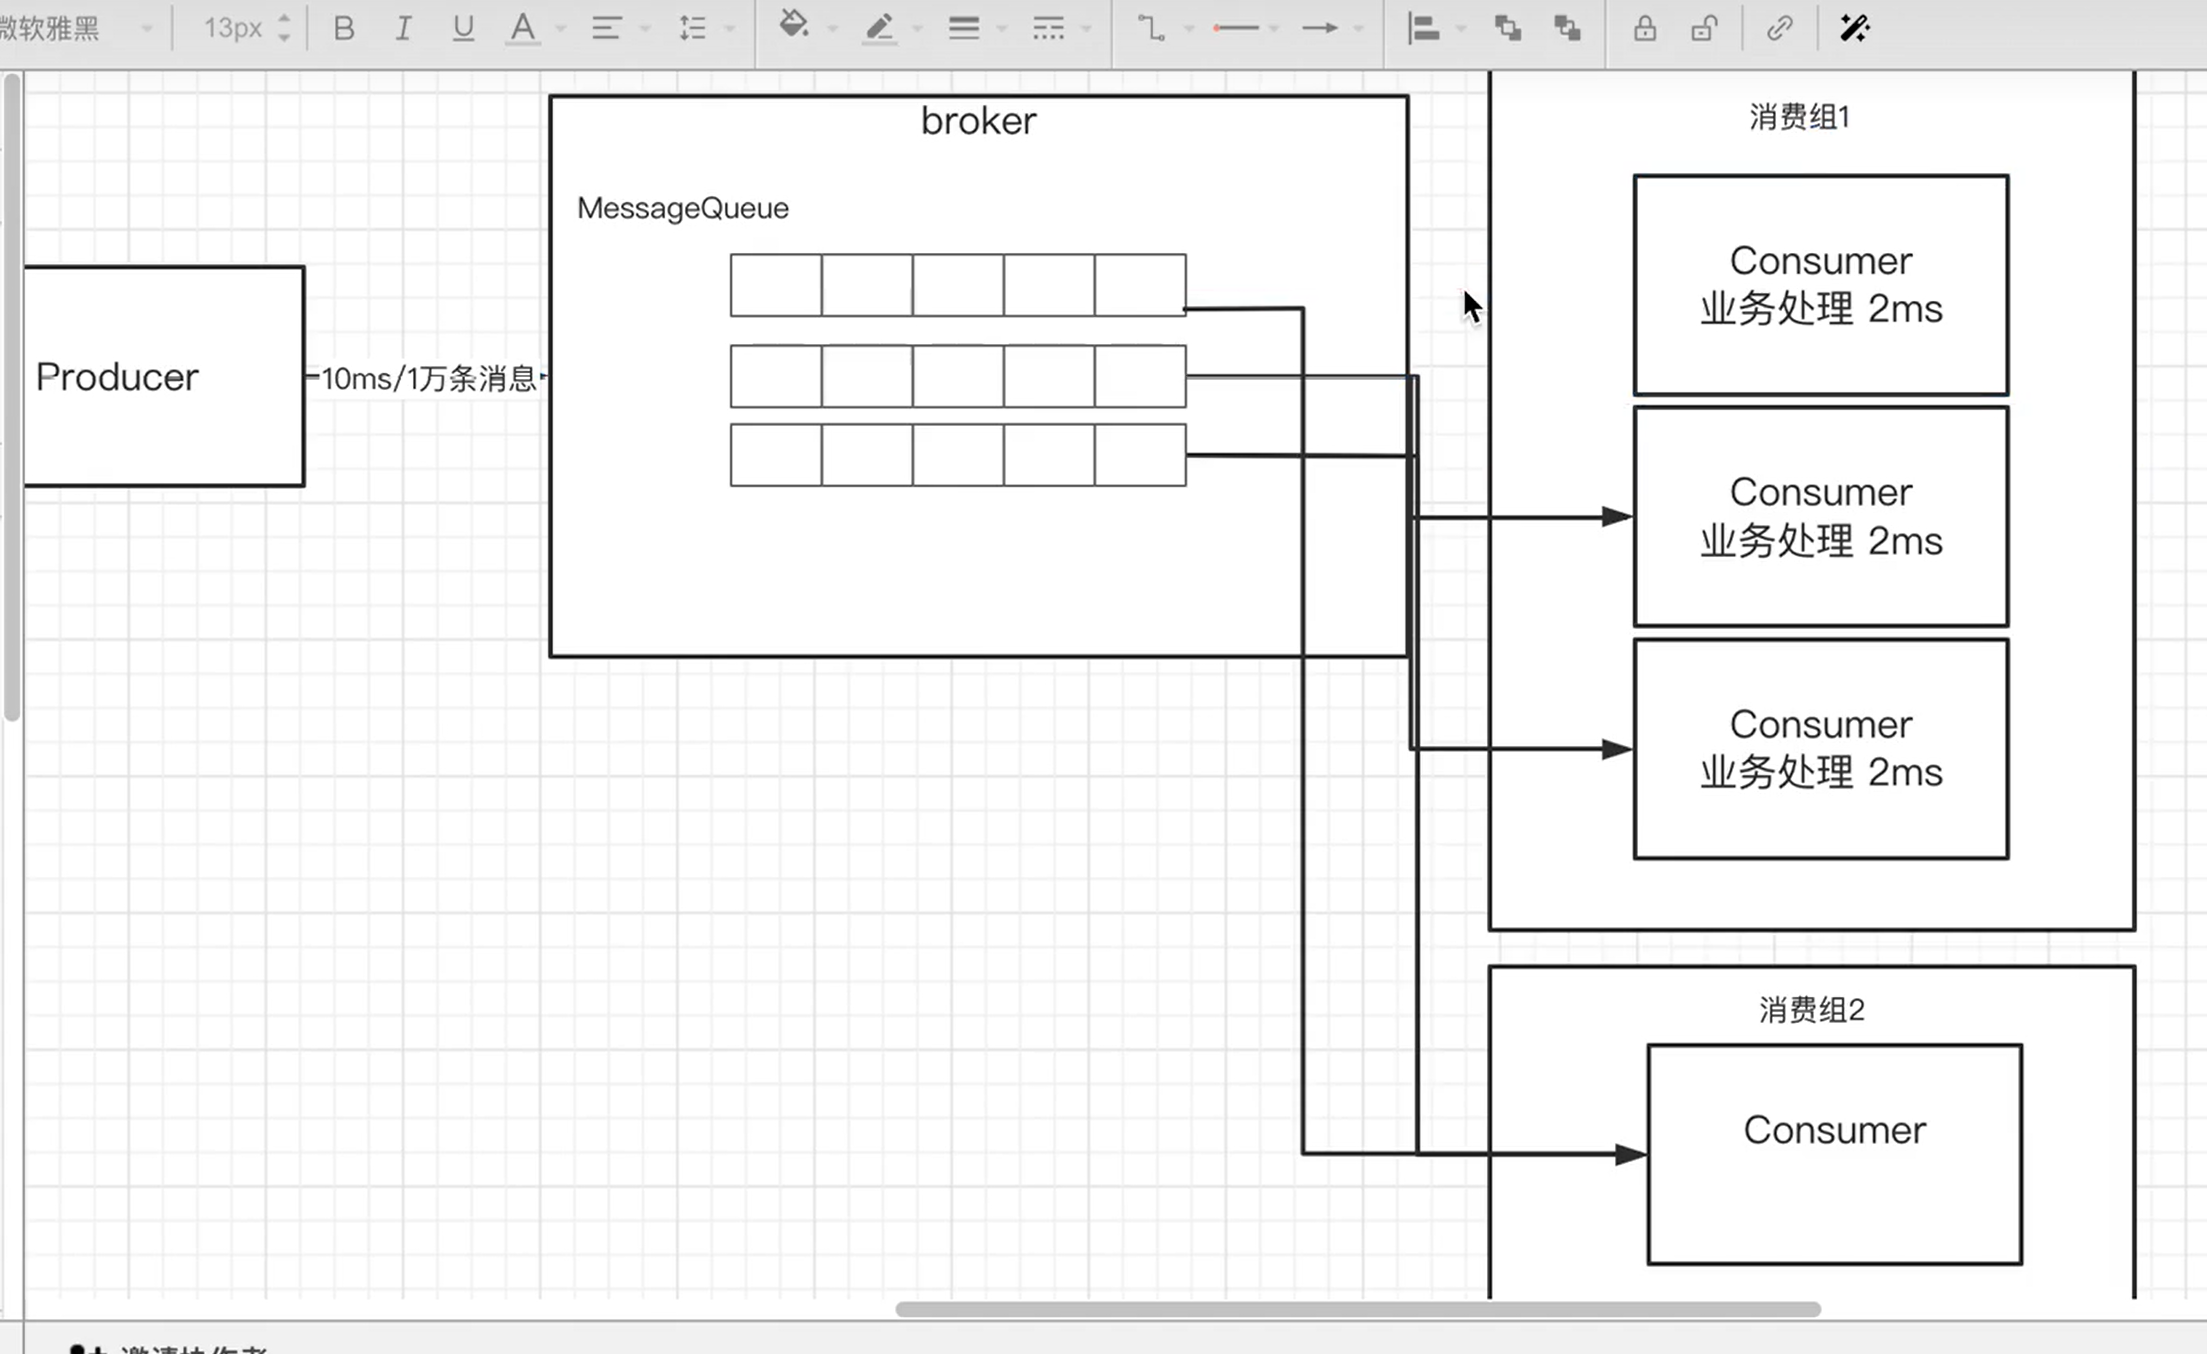The image size is (2207, 1354).
Task: Toggle underline text formatting
Action: [462, 28]
